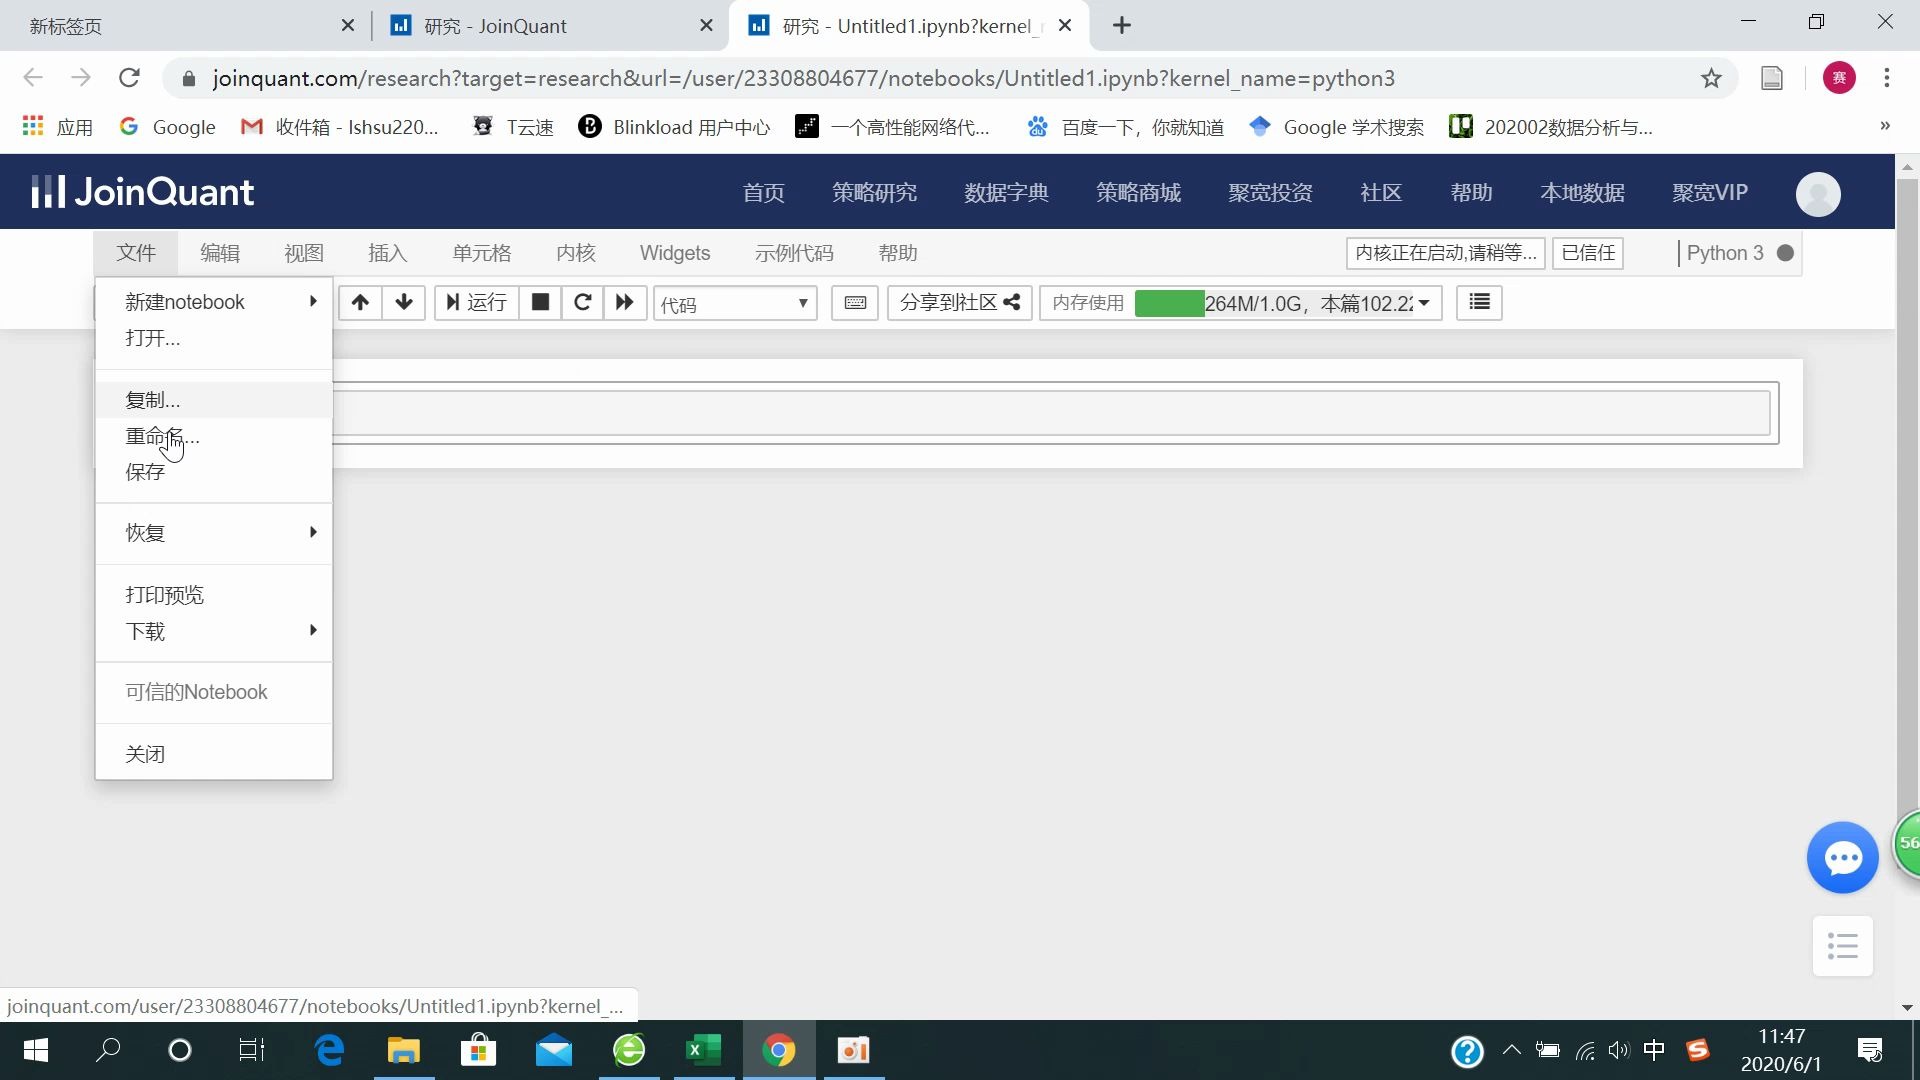The width and height of the screenshot is (1920, 1080).
Task: Launch Excel from the taskbar
Action: (x=704, y=1051)
